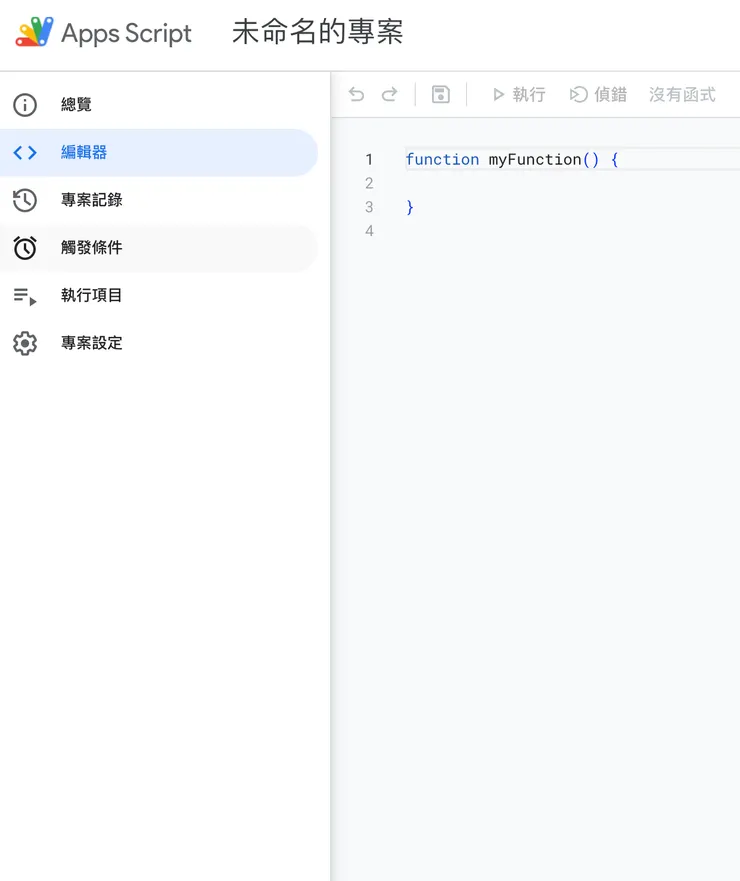Select line number 2 in the gutter
740x881 pixels.
[369, 183]
